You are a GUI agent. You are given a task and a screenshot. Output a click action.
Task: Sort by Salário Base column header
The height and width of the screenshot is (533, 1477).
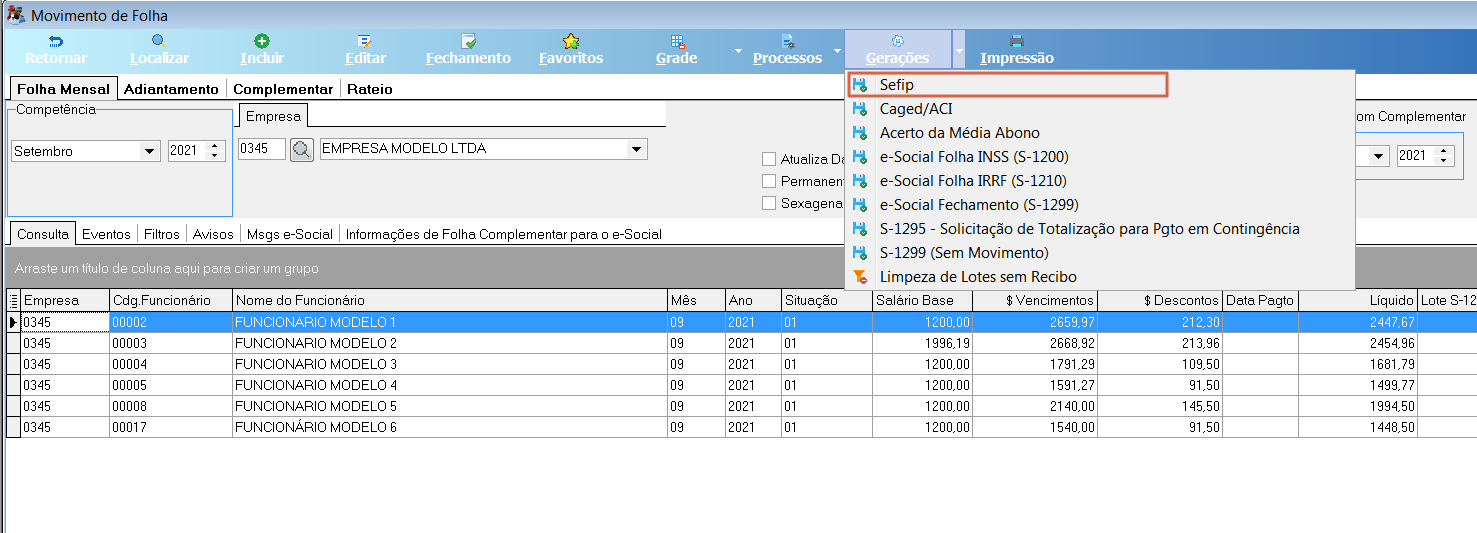click(922, 300)
